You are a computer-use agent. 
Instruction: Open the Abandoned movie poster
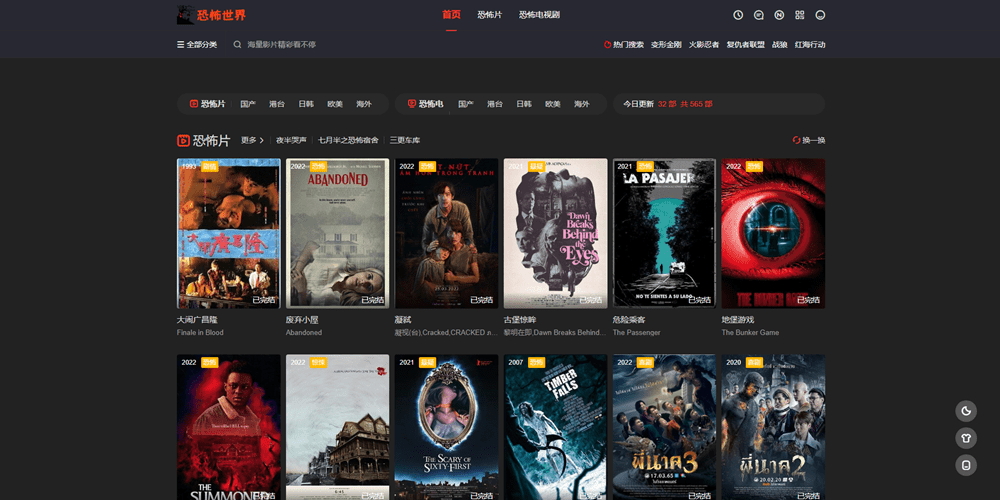coord(337,233)
